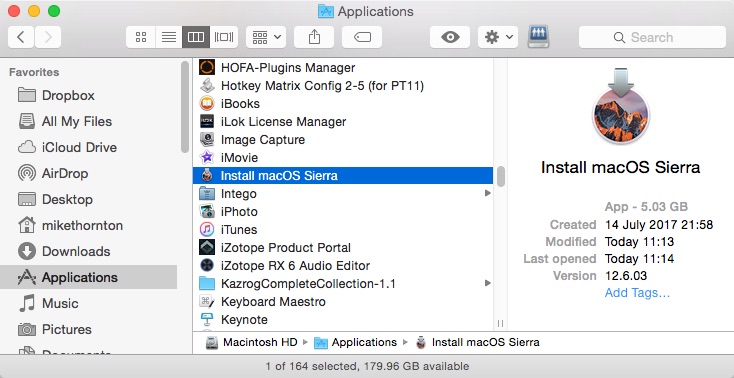Screen dimensions: 734x378
Task: Switch to list view
Action: click(169, 37)
